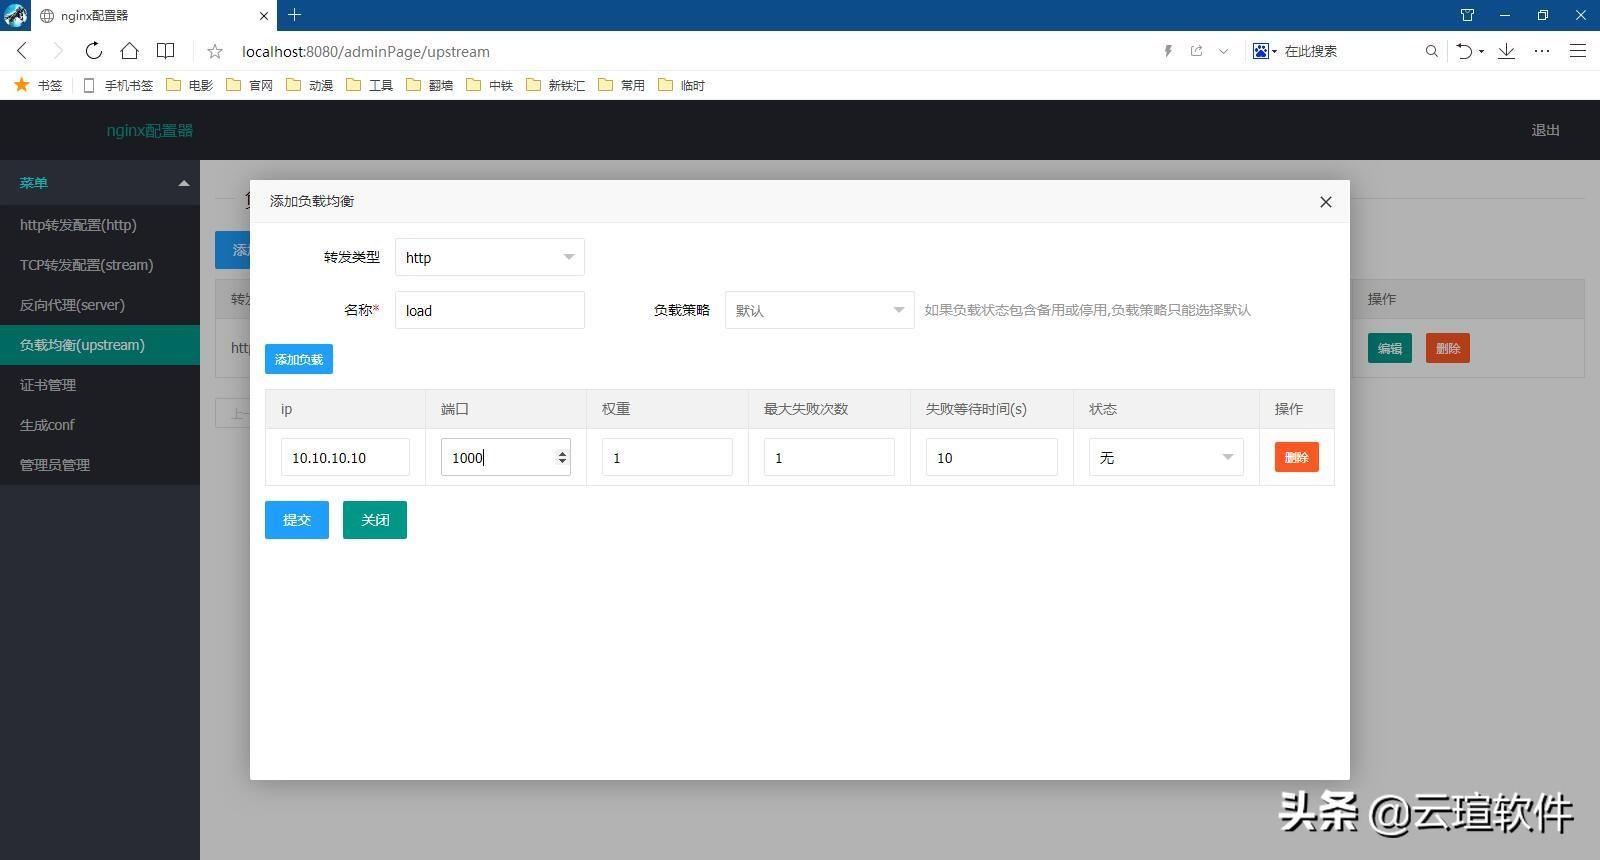Open the 常用 bookmark folder
1600x860 pixels.
click(x=622, y=85)
